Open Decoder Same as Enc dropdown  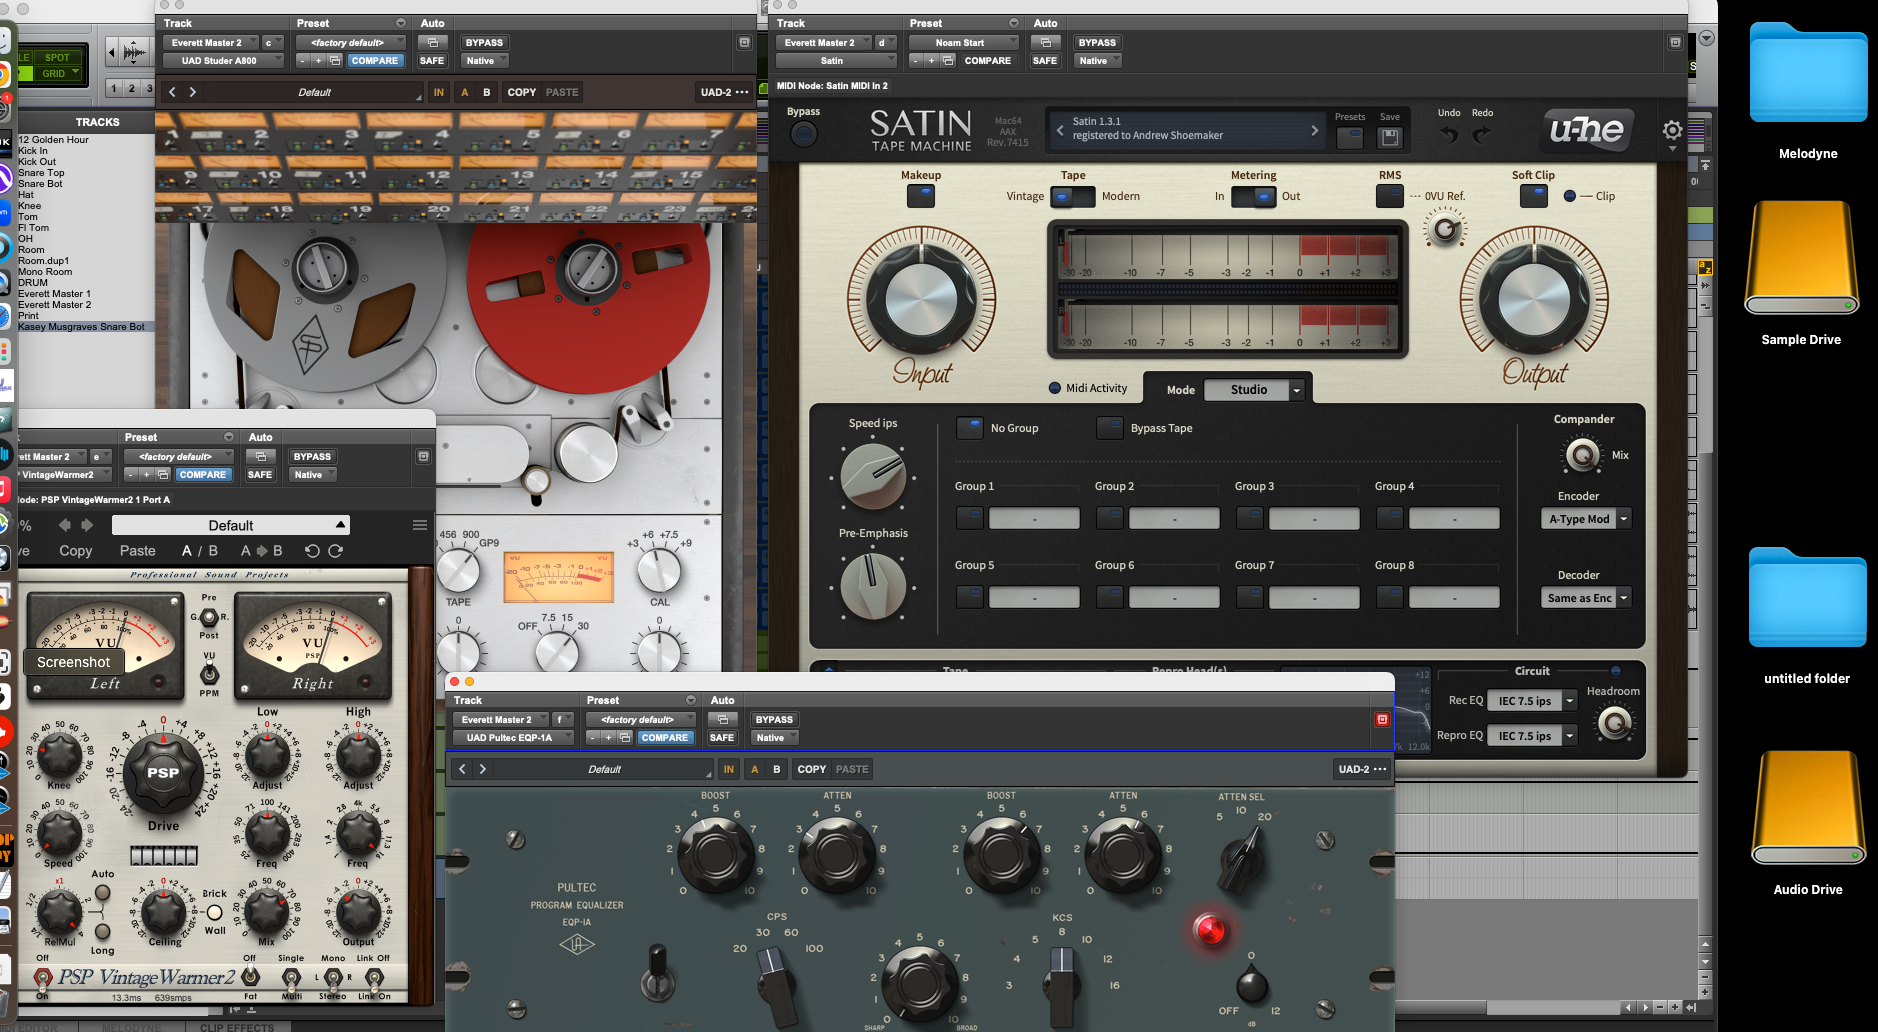tap(1586, 598)
